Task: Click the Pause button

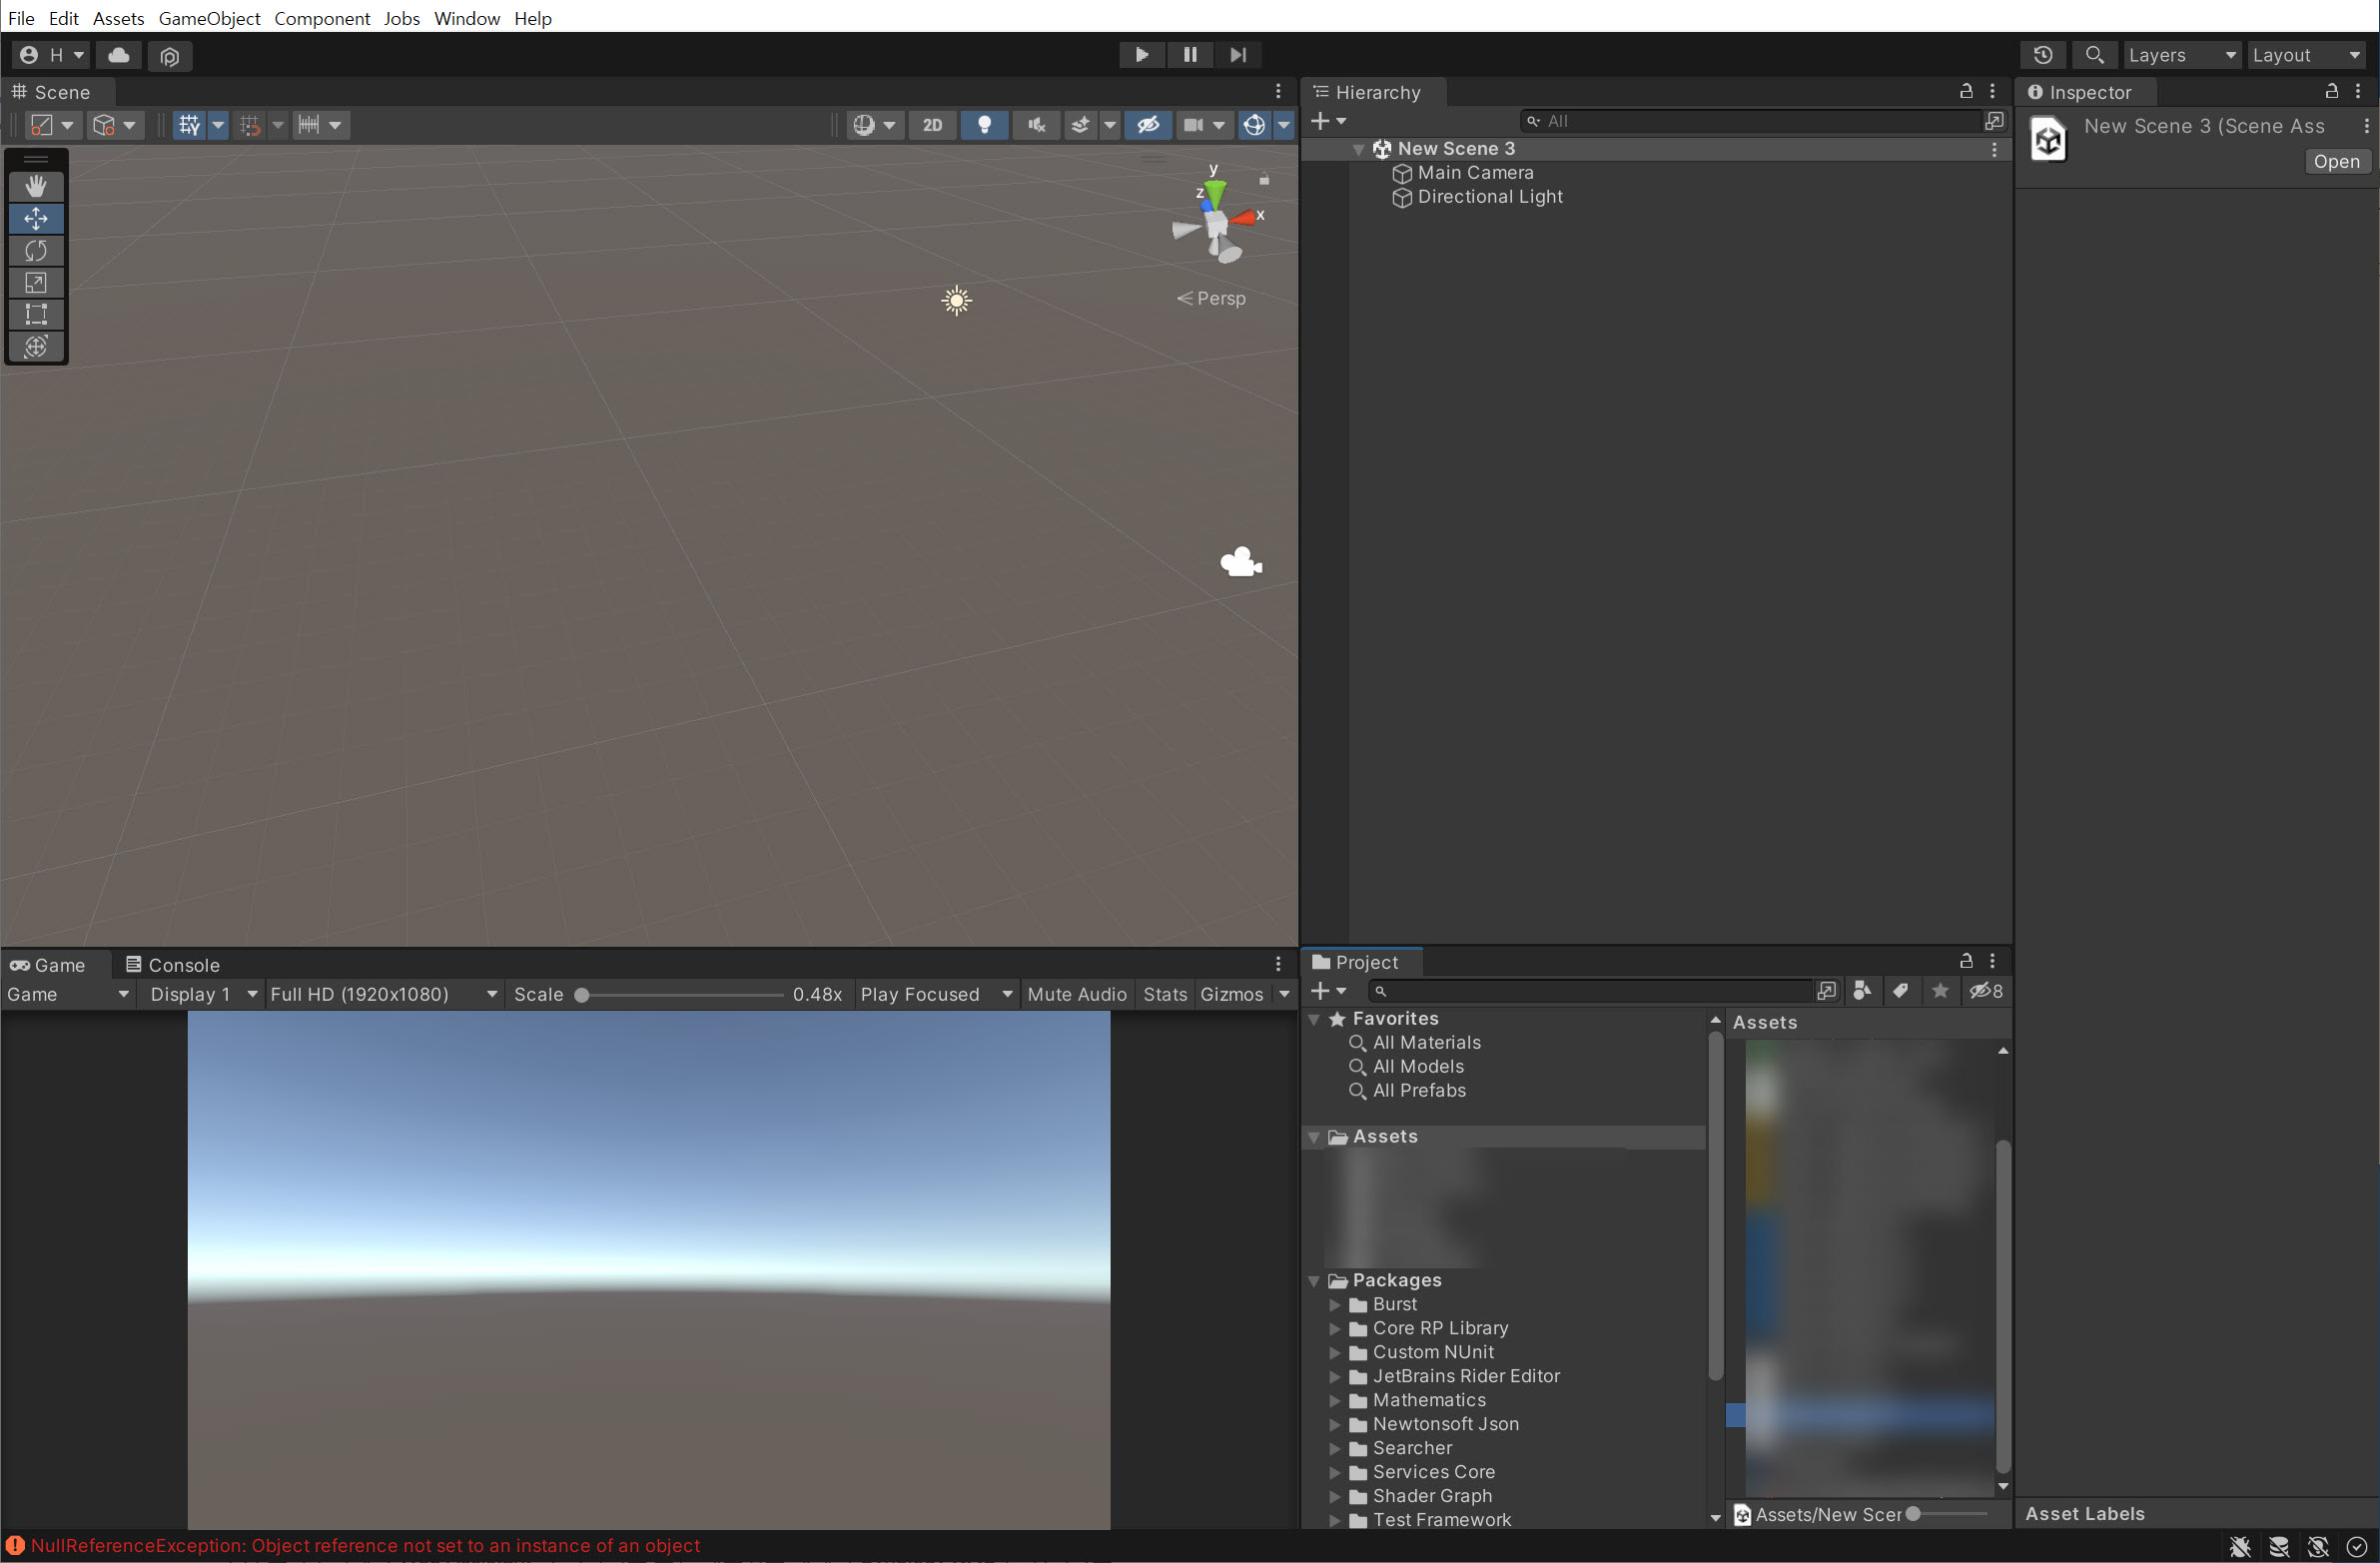Action: coord(1189,55)
